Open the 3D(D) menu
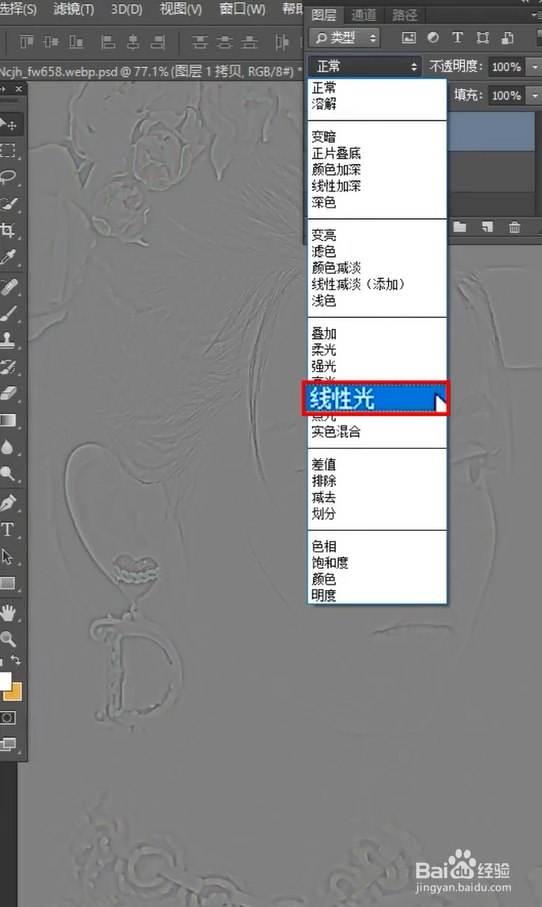The image size is (542, 907). 126,9
